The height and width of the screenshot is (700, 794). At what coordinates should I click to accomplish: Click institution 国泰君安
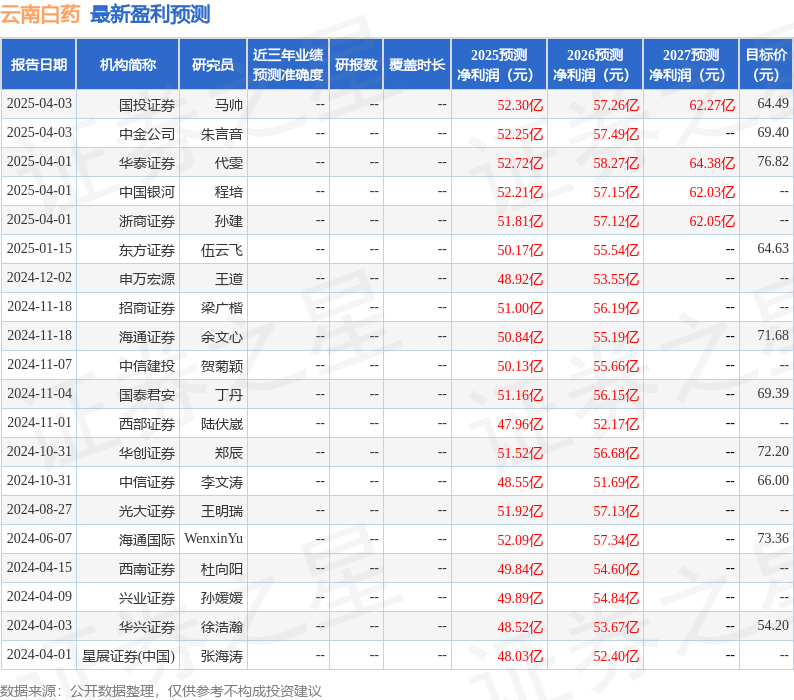(x=147, y=395)
